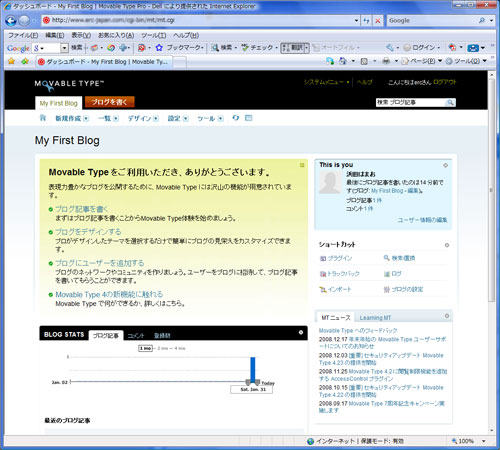The width and height of the screenshot is (500, 450).
Task: Open Movable Type 4の新機能に触れる link
Action: pos(109,294)
